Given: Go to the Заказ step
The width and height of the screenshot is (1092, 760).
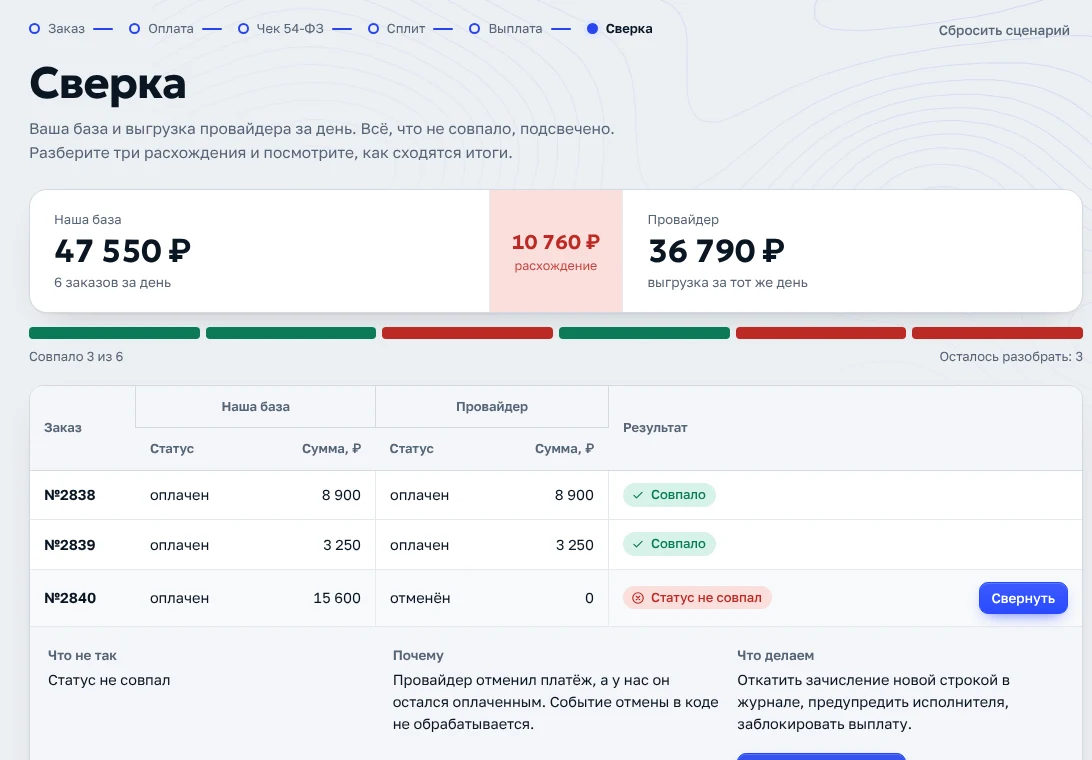Looking at the screenshot, I should pyautogui.click(x=57, y=29).
